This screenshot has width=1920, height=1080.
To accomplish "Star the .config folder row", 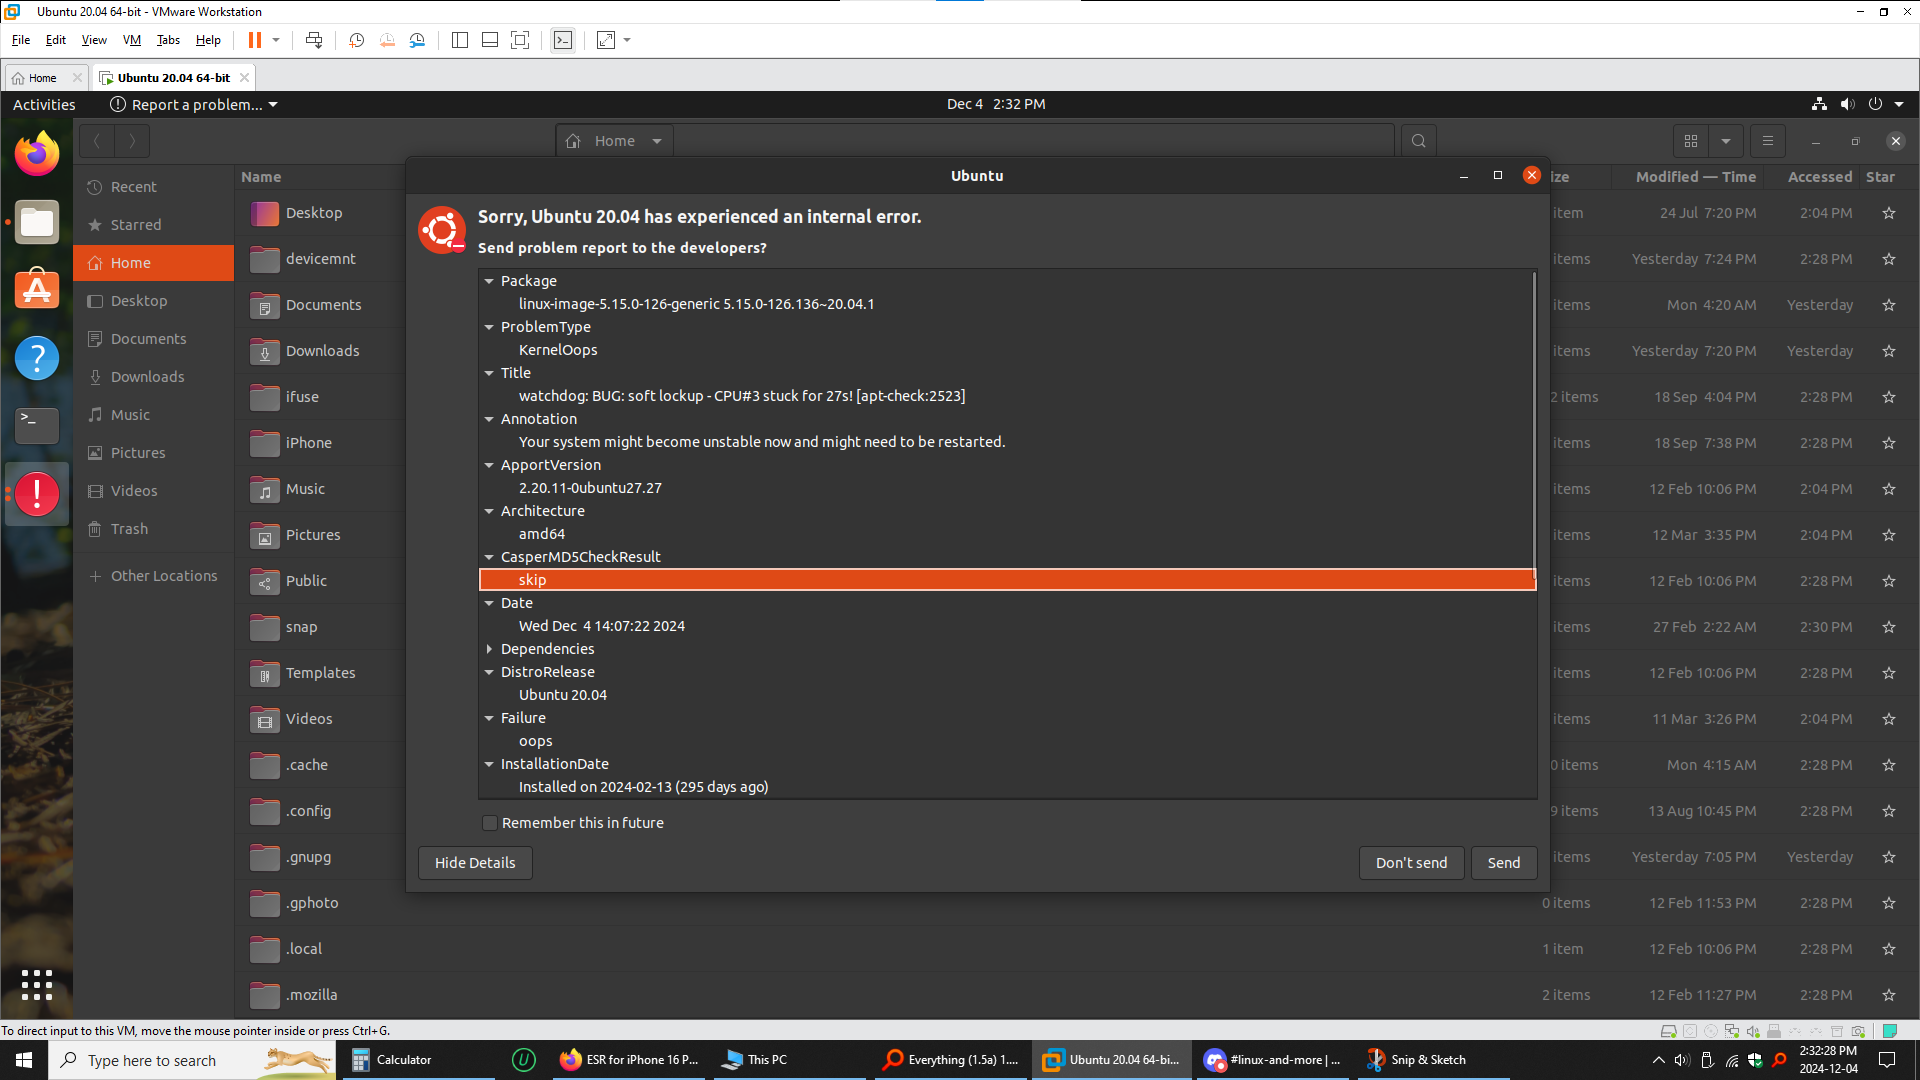I will pos(1889,811).
